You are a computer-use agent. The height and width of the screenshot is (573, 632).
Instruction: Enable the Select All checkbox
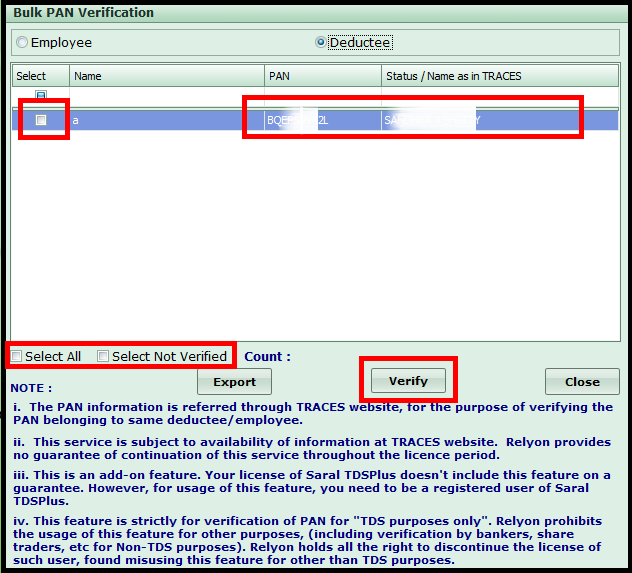pyautogui.click(x=16, y=356)
